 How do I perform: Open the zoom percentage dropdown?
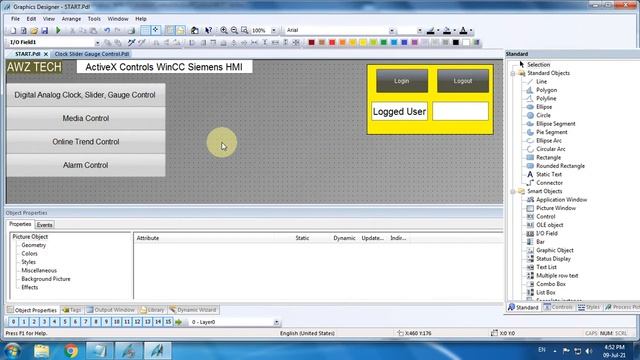(274, 31)
